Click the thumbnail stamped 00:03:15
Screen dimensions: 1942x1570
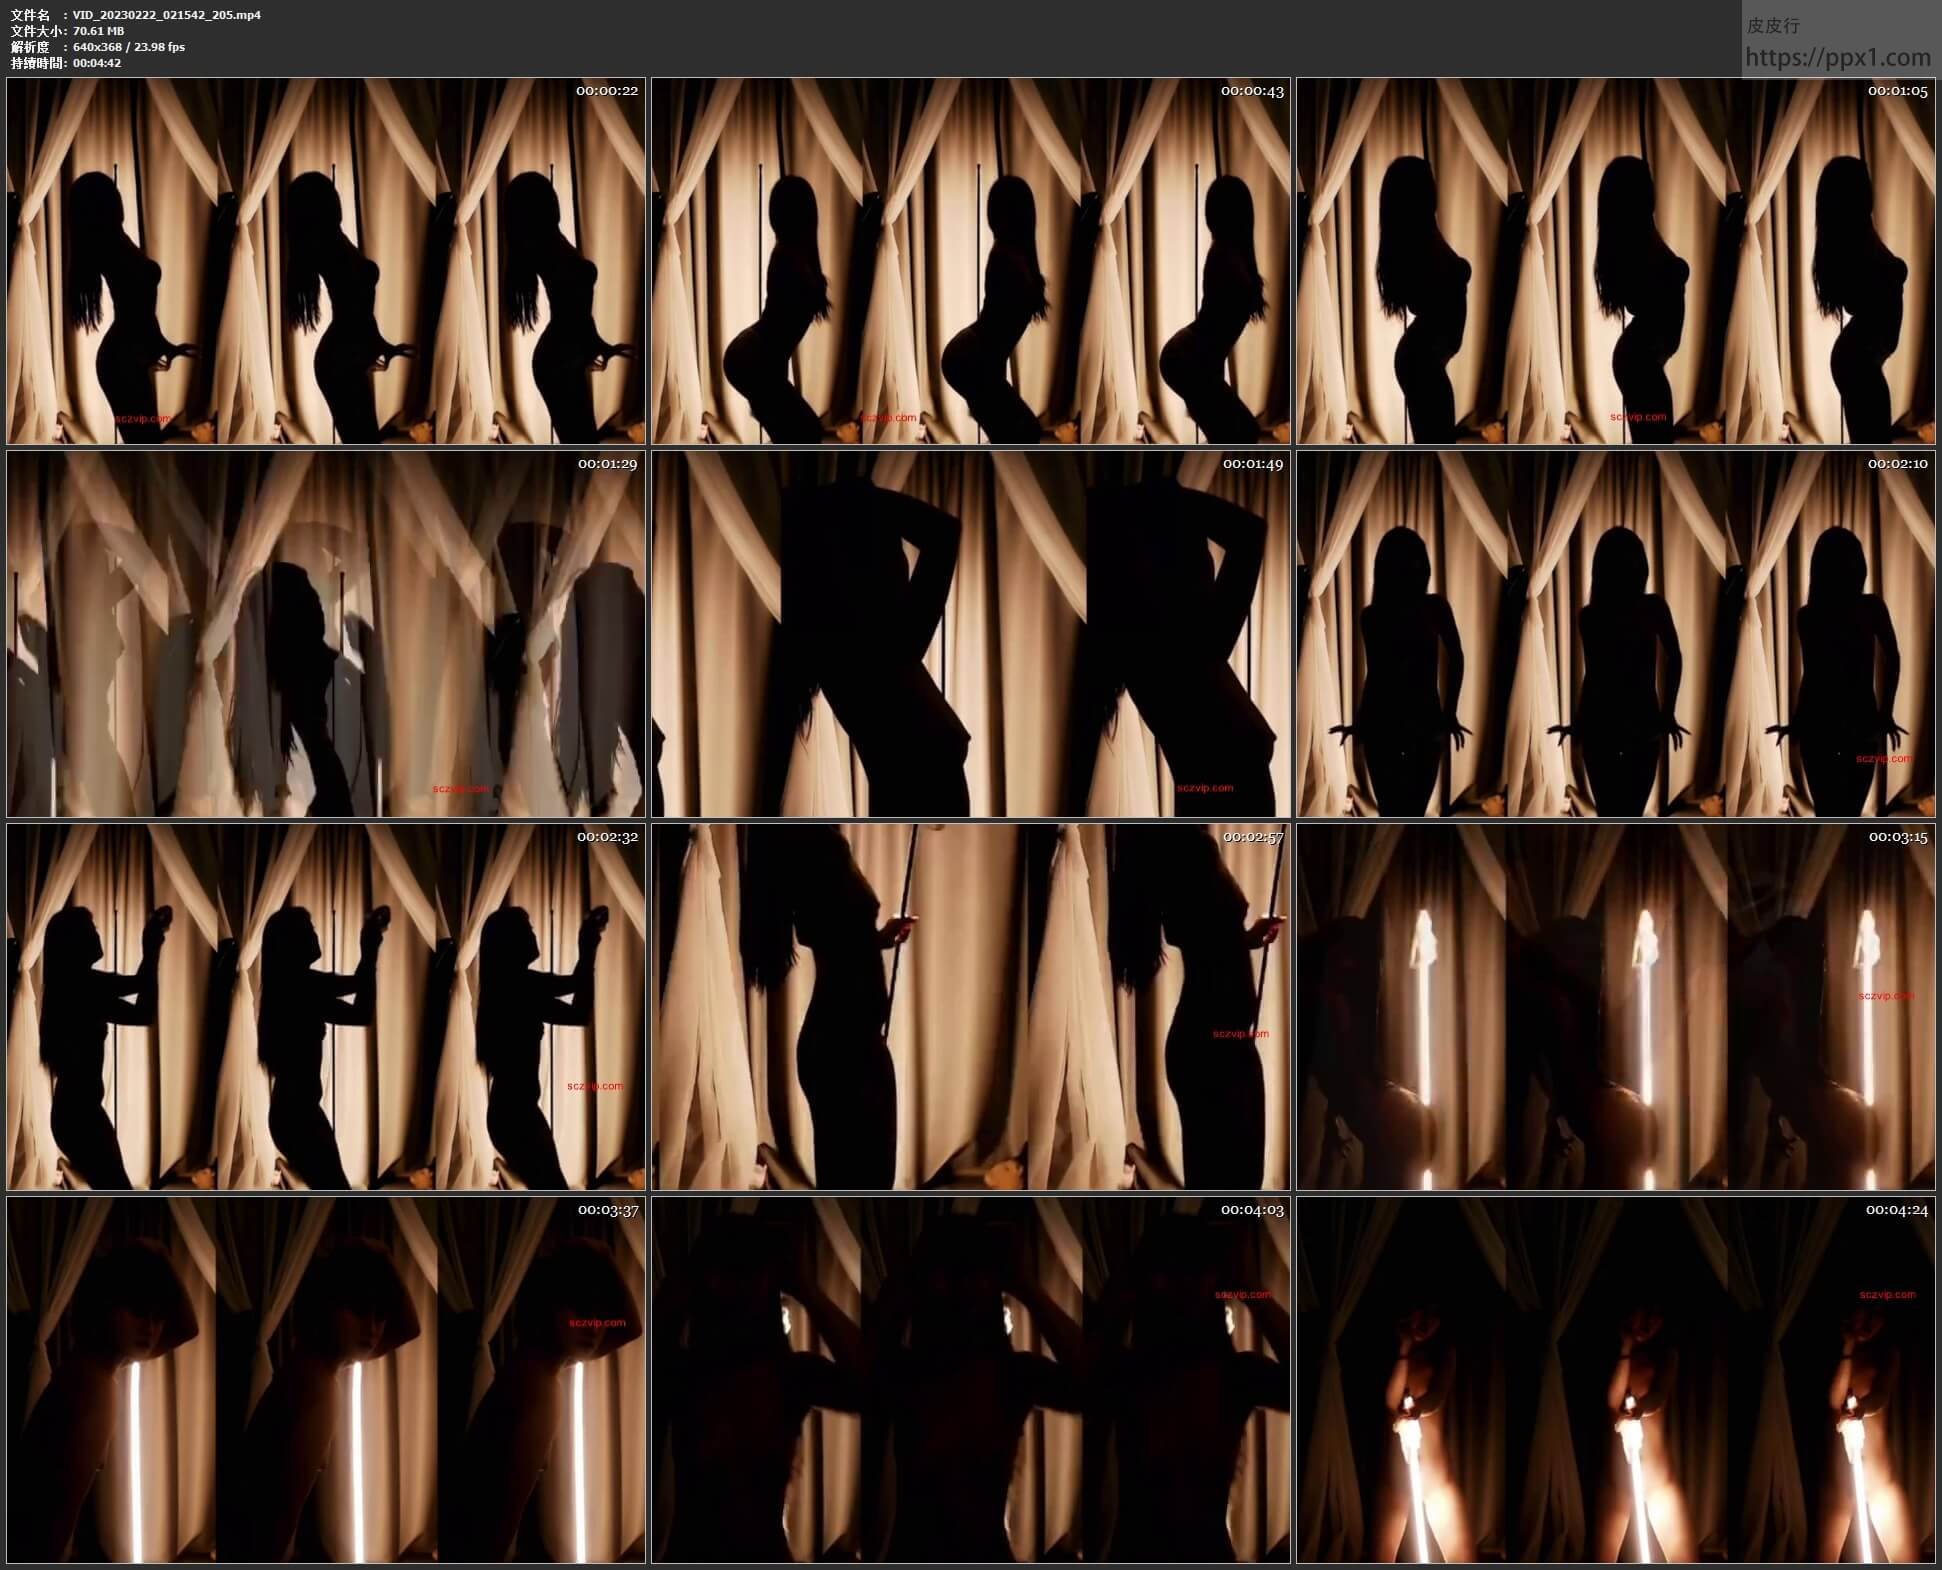(x=1616, y=1007)
